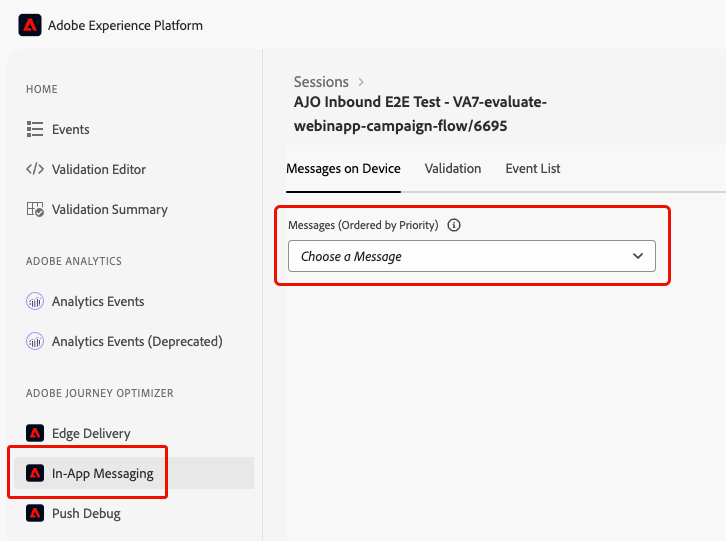Click the info icon beside Messages label
The width and height of the screenshot is (726, 541).
point(454,225)
